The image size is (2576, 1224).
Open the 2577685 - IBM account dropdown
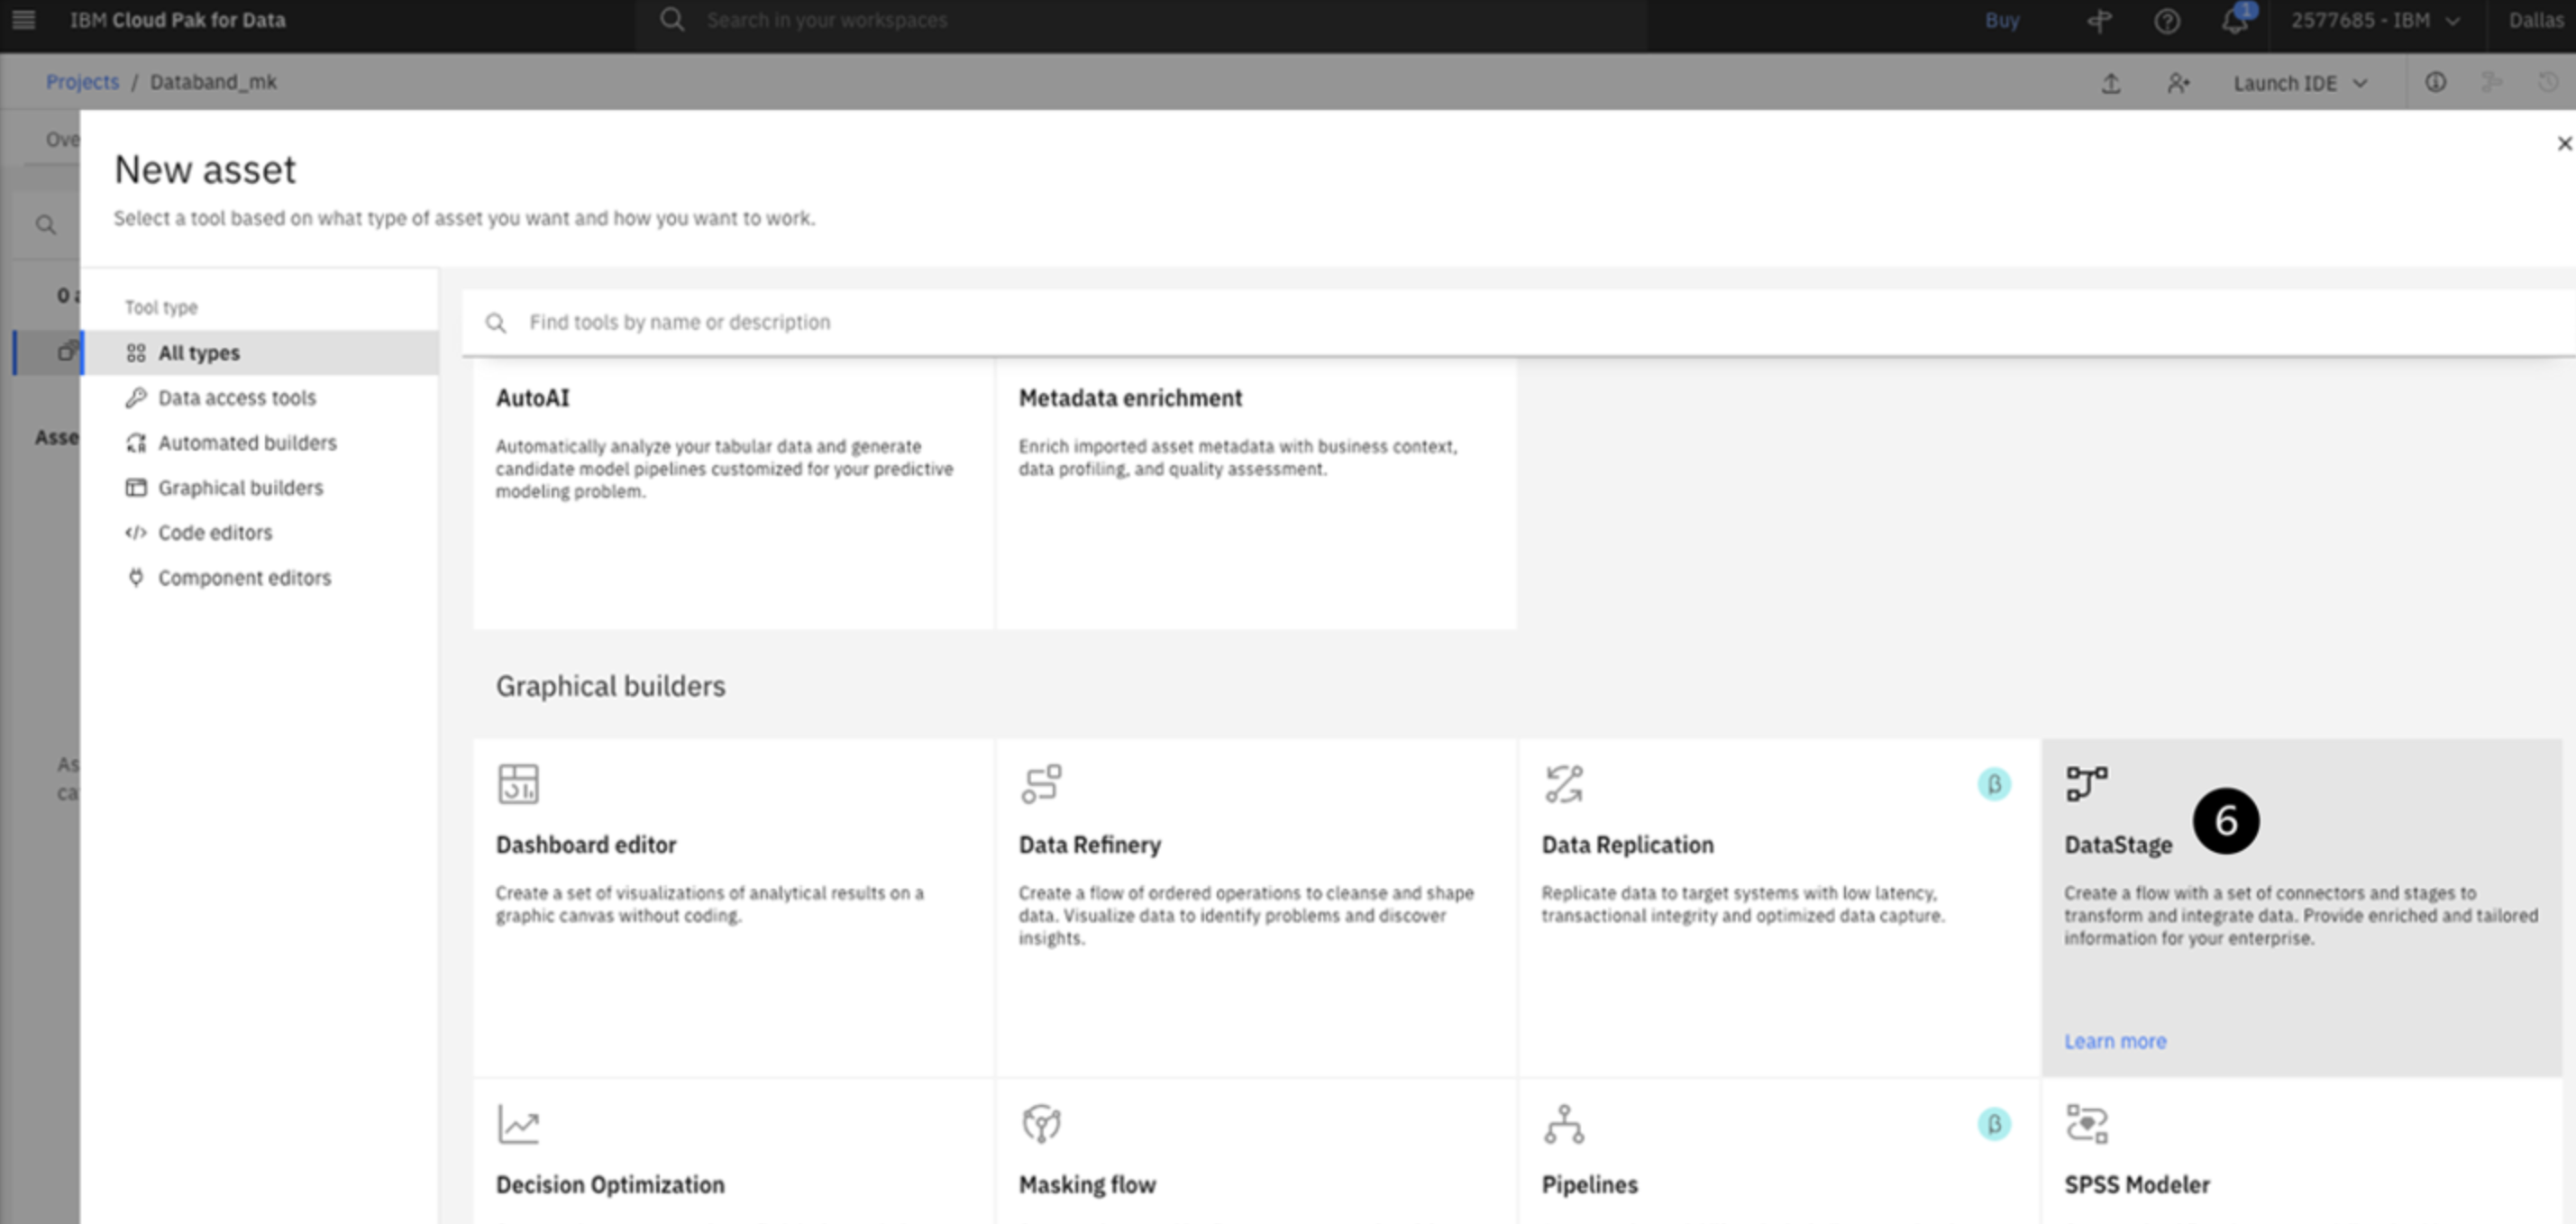coord(2375,21)
